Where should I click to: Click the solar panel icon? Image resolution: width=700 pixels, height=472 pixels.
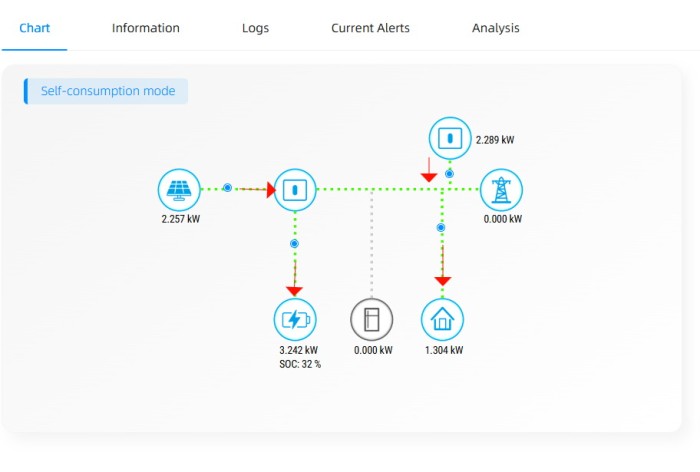click(180, 189)
